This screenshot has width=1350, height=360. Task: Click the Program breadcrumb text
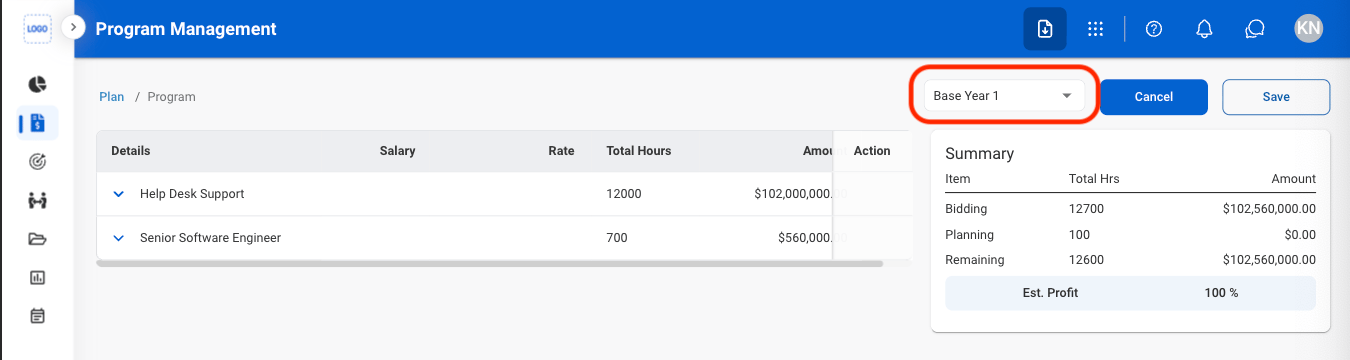coord(172,97)
